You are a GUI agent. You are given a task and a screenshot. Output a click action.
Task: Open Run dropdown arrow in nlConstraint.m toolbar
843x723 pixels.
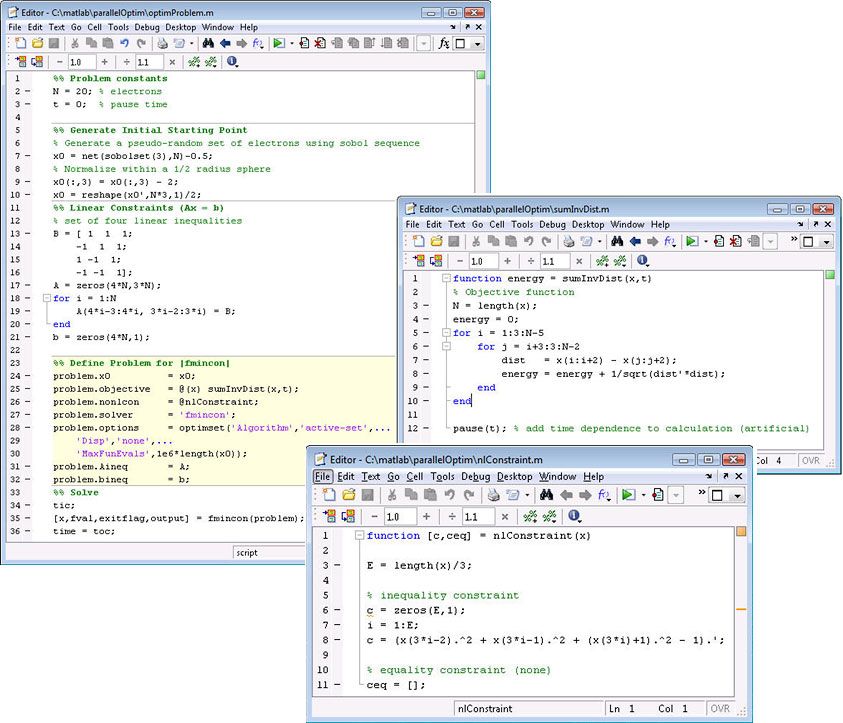pyautogui.click(x=643, y=495)
